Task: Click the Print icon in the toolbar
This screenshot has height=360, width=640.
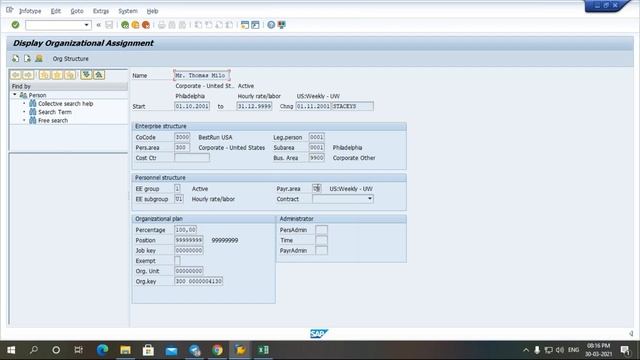Action: tap(162, 25)
